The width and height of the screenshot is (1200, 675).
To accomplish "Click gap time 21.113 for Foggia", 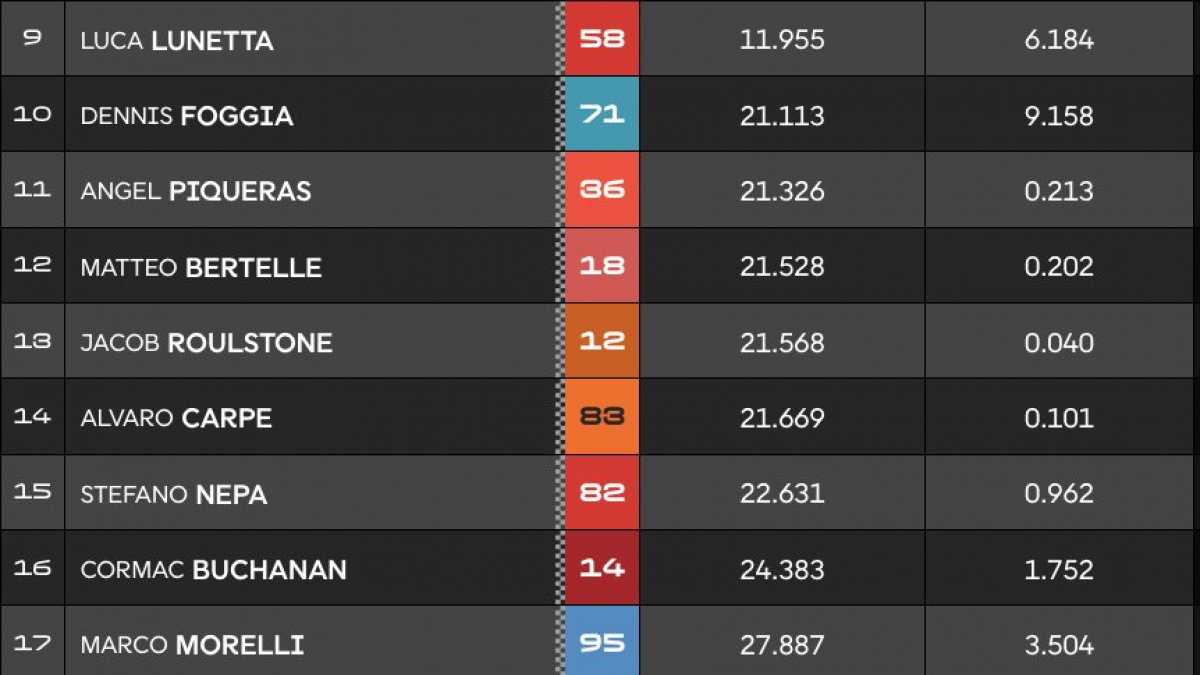I will [x=782, y=116].
